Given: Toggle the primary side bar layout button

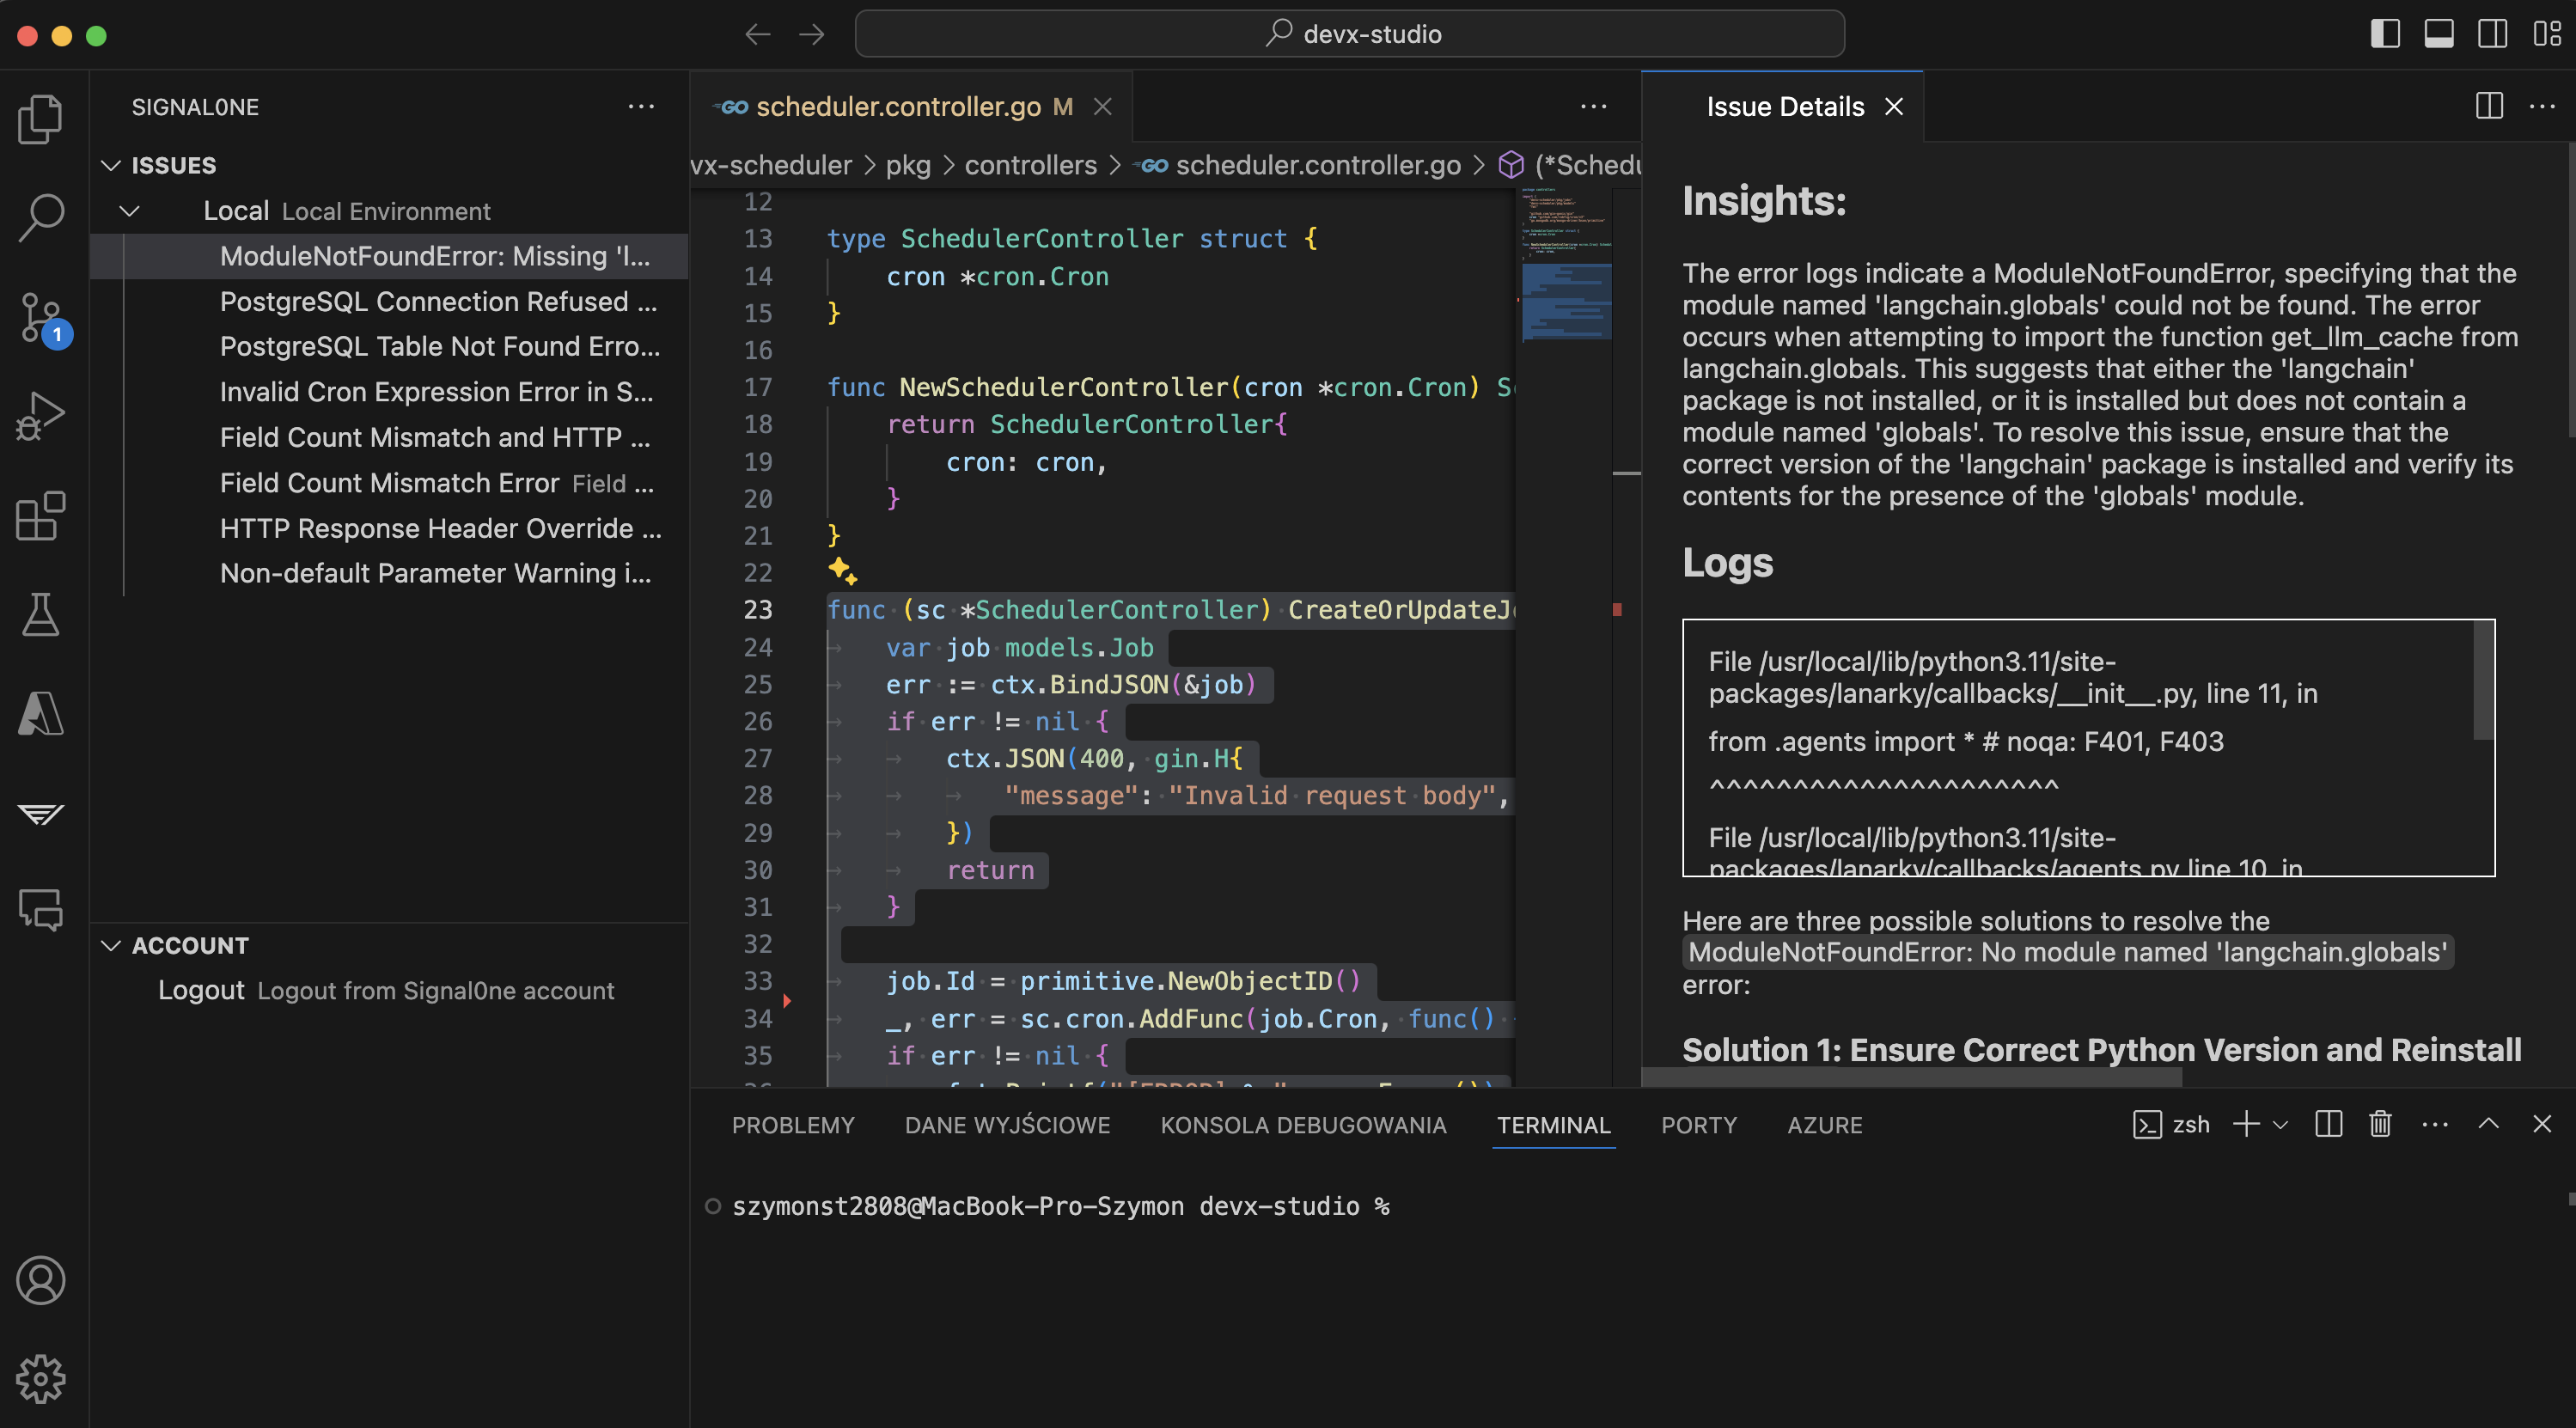Looking at the screenshot, I should point(2385,34).
